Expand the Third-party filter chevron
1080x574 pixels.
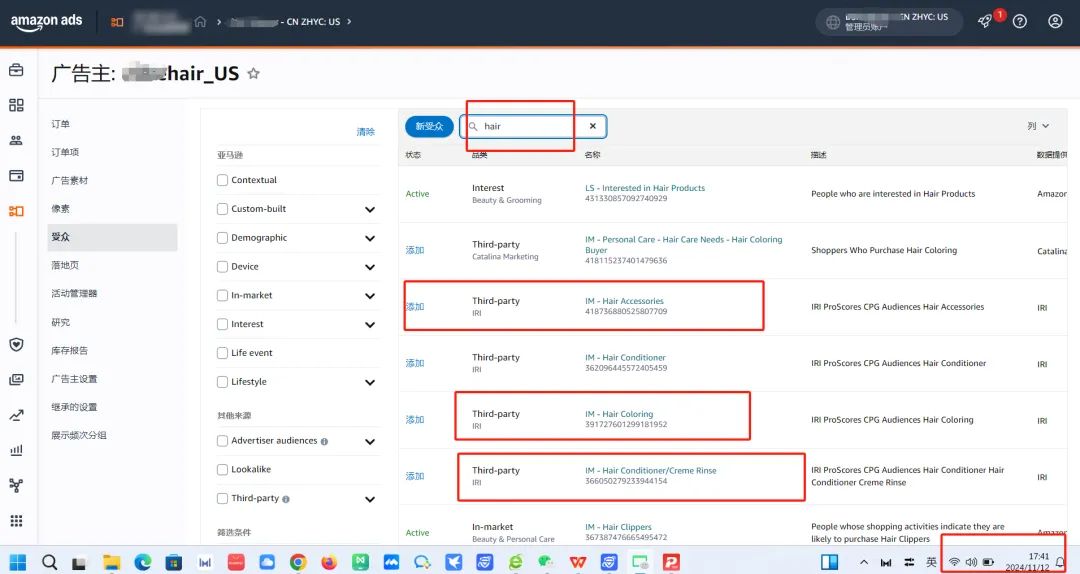370,500
